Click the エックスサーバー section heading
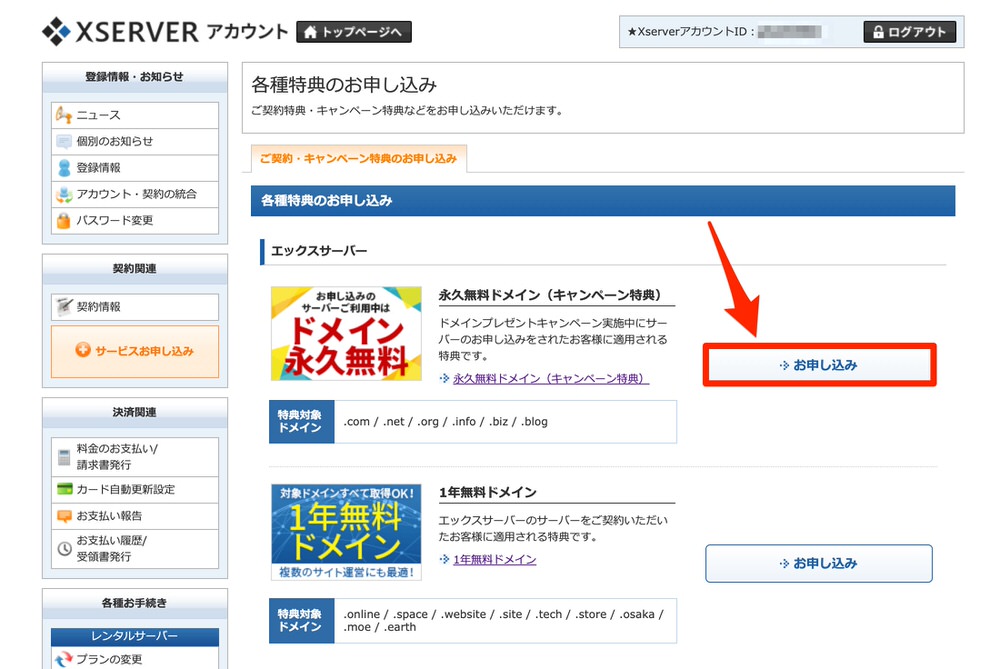Screen dimensions: 1000x669 pyautogui.click(x=319, y=251)
